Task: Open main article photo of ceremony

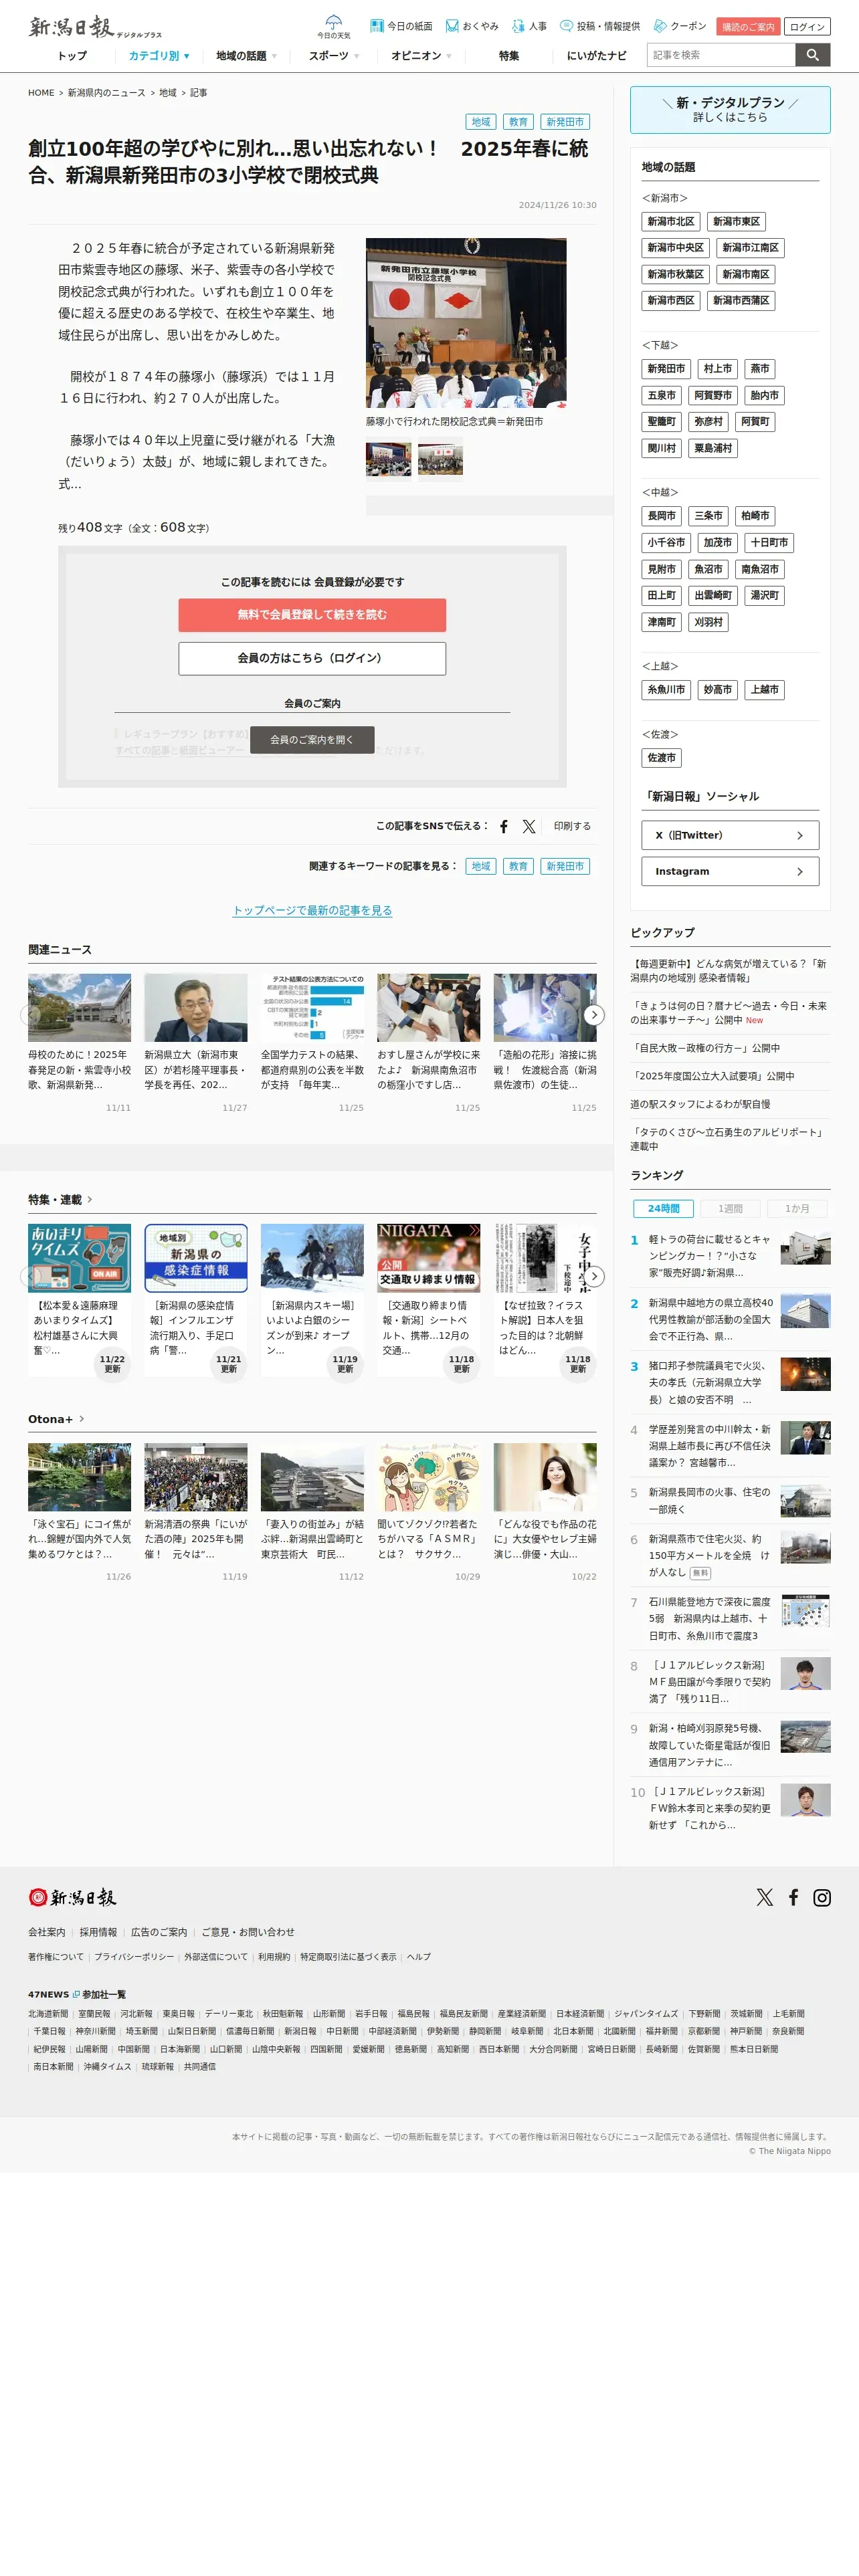Action: [x=466, y=322]
